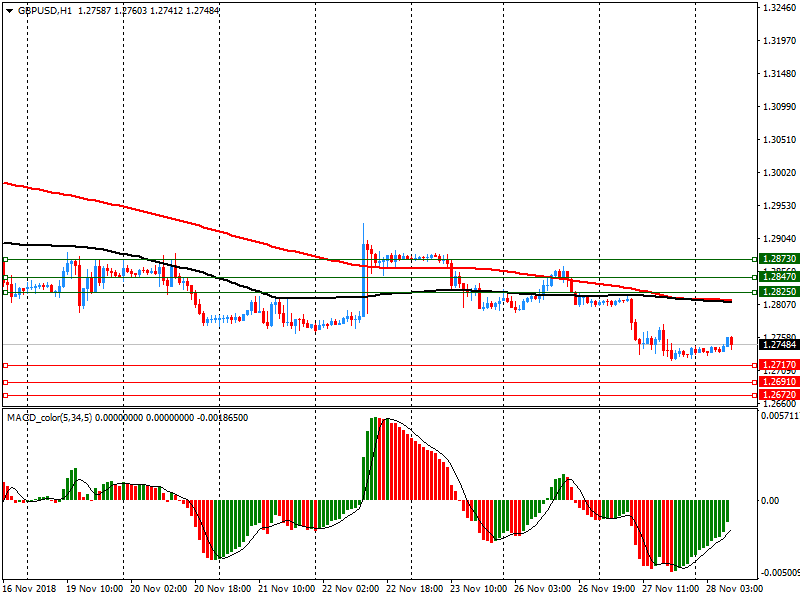
Task: Click the 22 Nov 18:00 time axis label
Action: [413, 590]
